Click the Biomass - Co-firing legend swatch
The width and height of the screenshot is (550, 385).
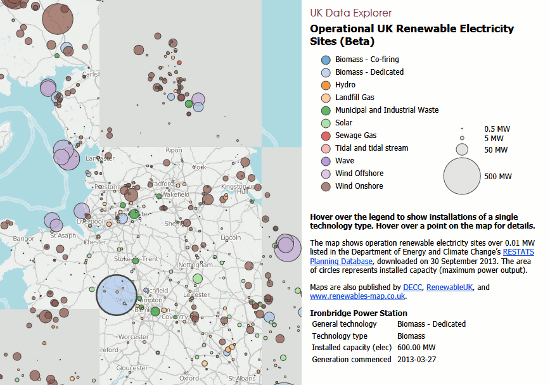pos(326,60)
